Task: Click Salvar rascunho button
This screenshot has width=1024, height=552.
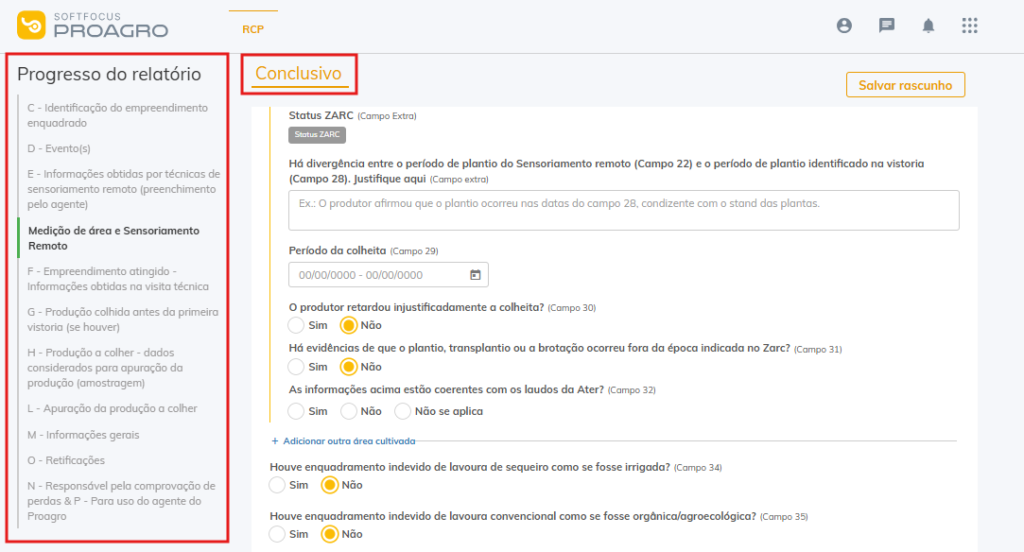Action: click(x=905, y=85)
